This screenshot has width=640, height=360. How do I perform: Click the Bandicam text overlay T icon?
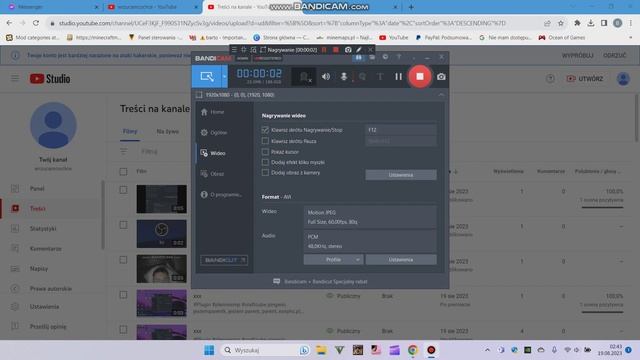click(x=380, y=76)
